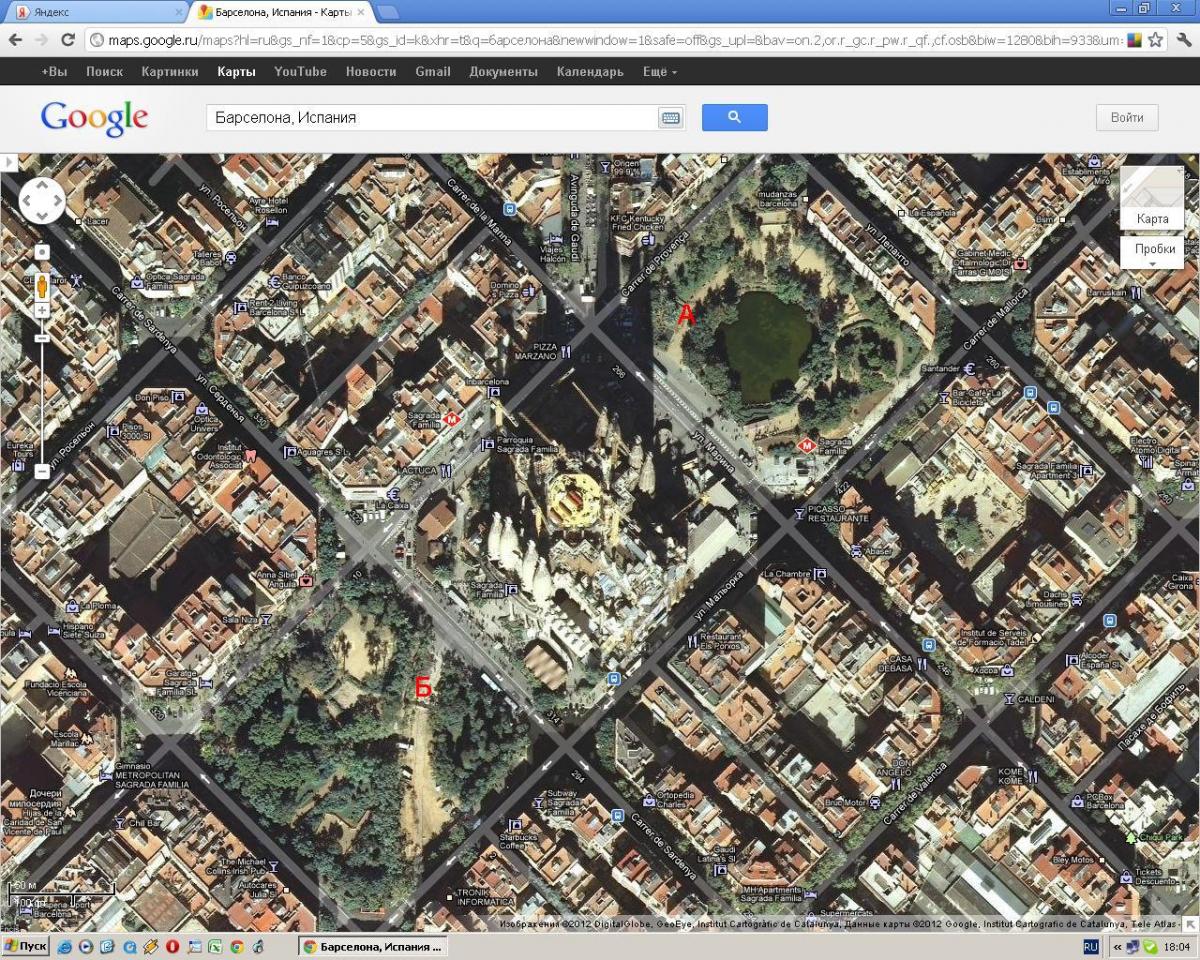Open Chrome wrench settings menu
1200x960 pixels.
point(1184,40)
